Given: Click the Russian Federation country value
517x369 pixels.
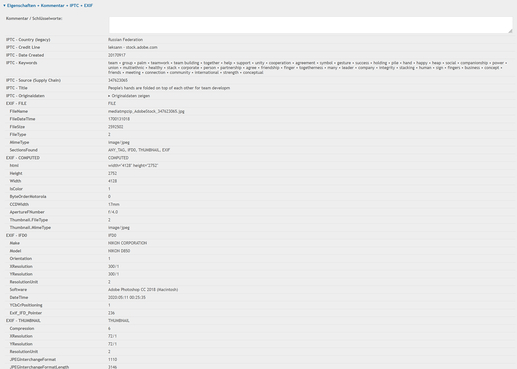Looking at the screenshot, I should 125,40.
